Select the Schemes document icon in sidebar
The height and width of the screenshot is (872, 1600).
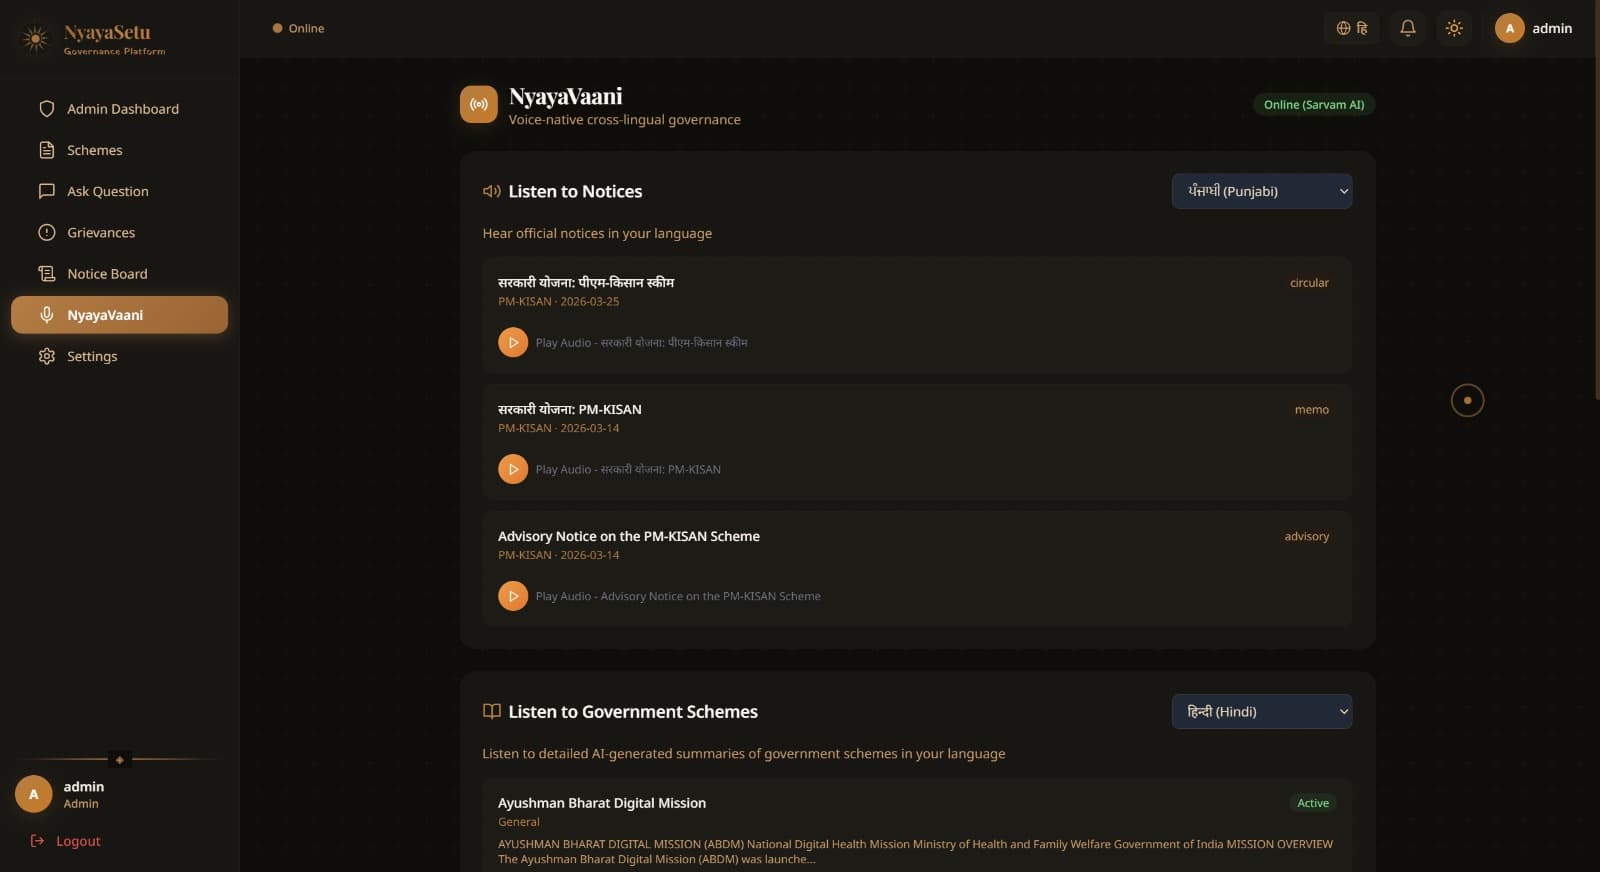[47, 150]
